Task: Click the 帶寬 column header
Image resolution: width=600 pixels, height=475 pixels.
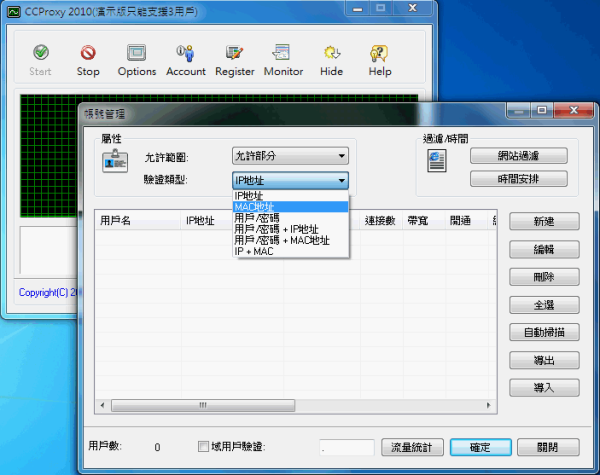Action: (x=423, y=220)
